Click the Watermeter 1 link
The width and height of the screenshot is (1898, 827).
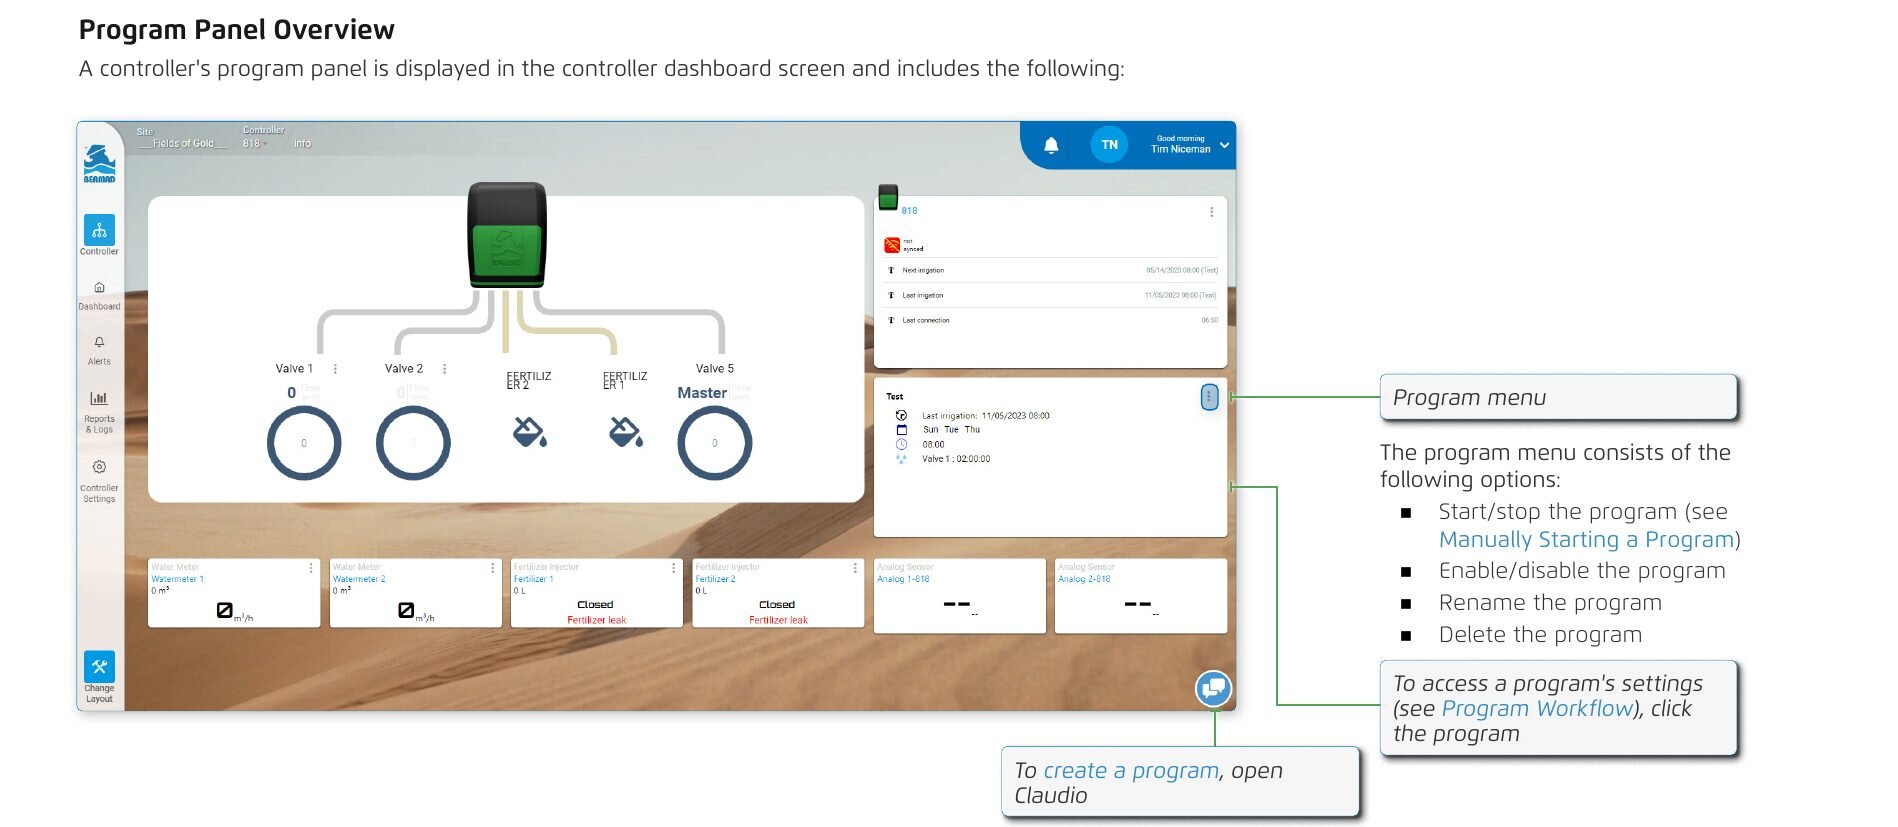pyautogui.click(x=177, y=579)
